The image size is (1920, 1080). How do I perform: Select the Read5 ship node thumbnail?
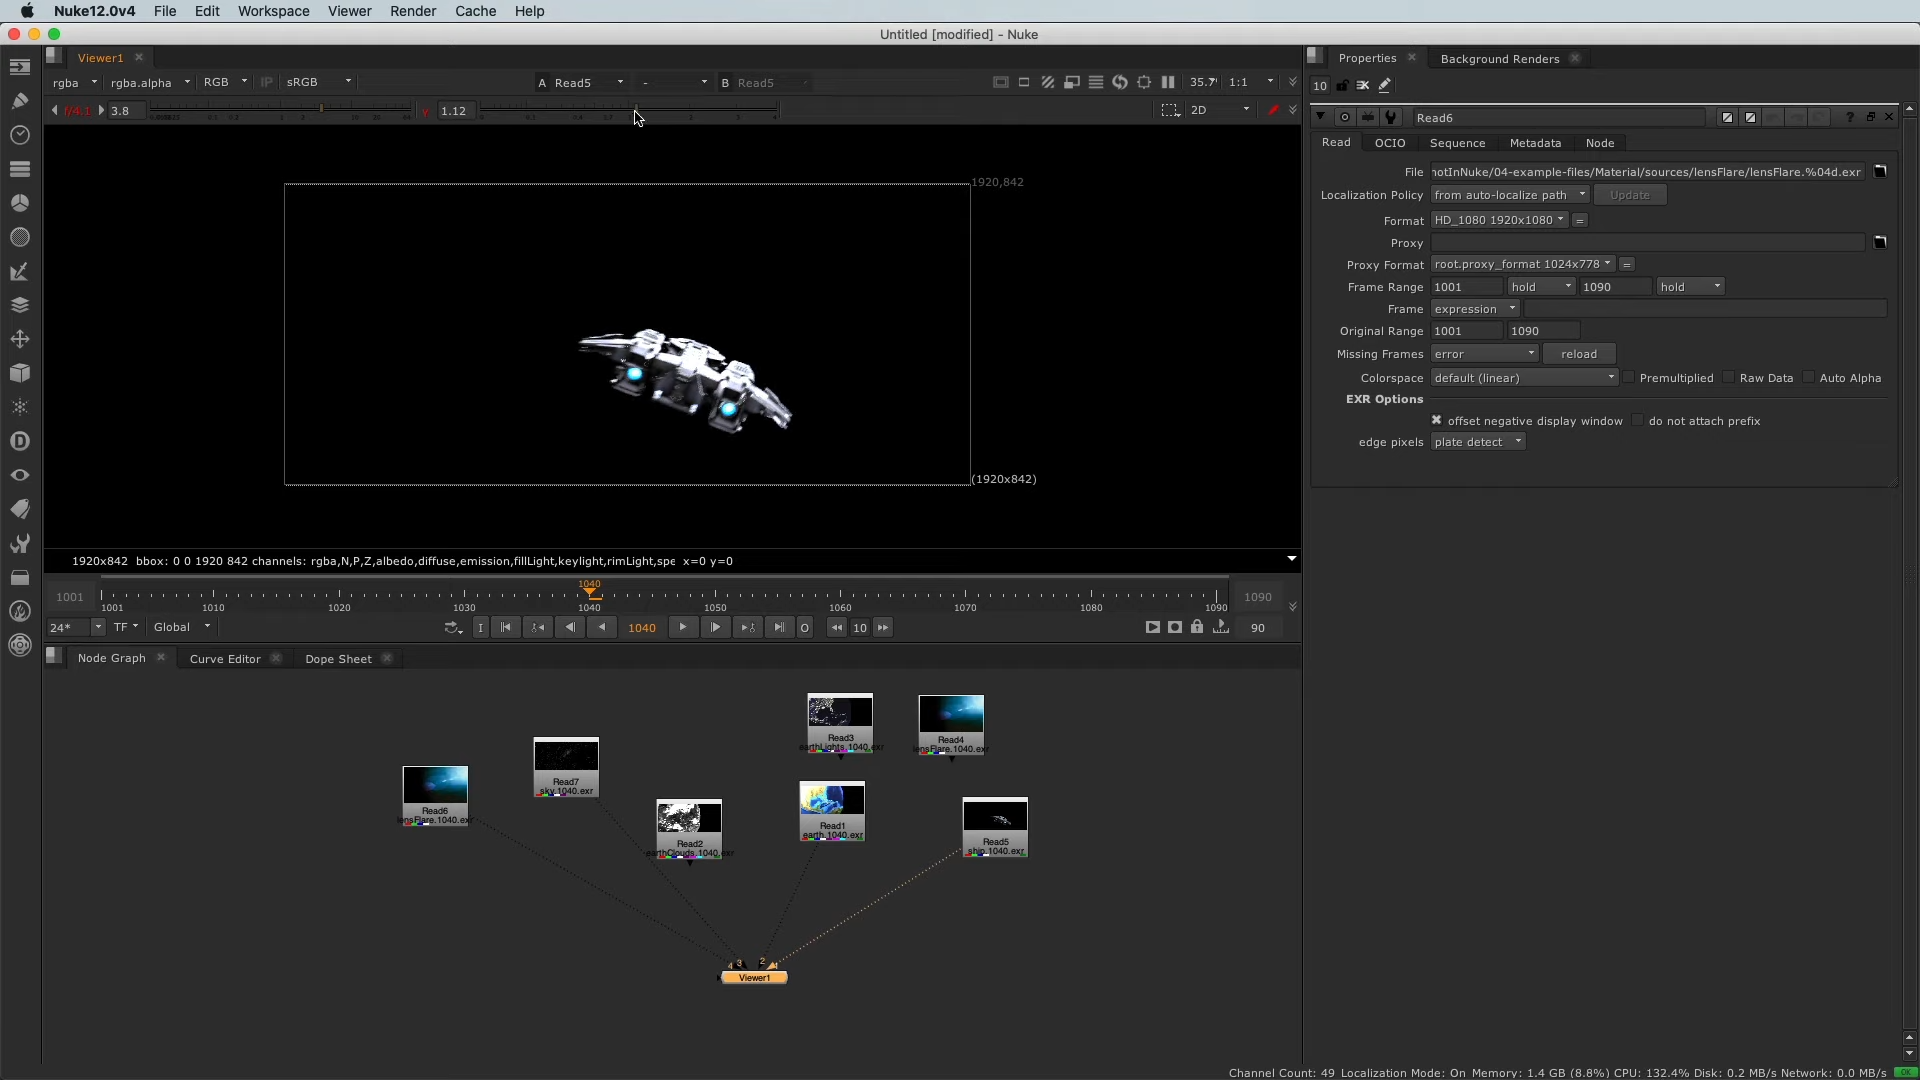(x=995, y=827)
